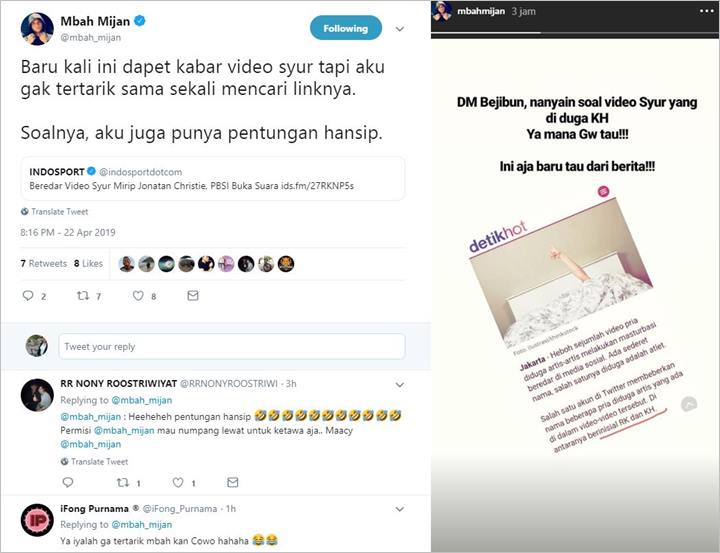
Task: Retweet RR NONY ROOSTRIWIYAT's reply
Action: pos(123,482)
